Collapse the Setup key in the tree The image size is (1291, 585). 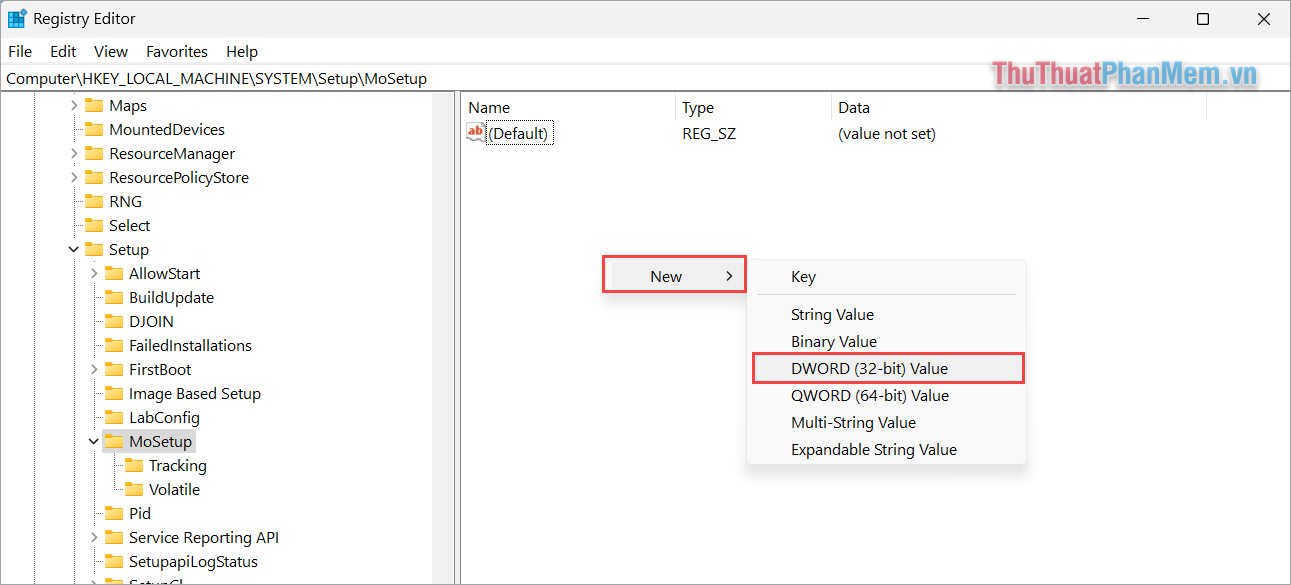(73, 249)
